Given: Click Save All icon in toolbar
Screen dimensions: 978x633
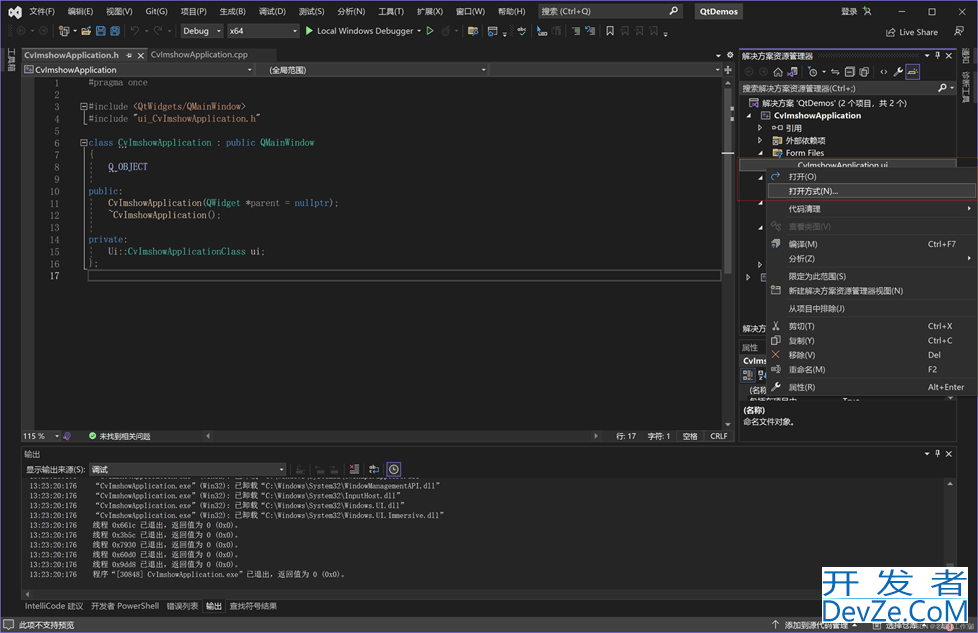Looking at the screenshot, I should 115,31.
